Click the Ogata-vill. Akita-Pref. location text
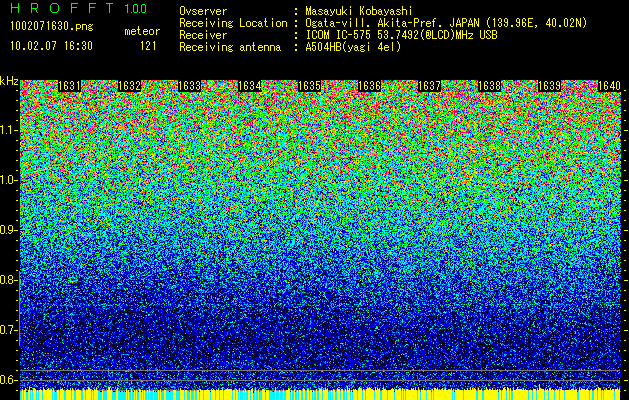The image size is (629, 400). click(x=446, y=24)
